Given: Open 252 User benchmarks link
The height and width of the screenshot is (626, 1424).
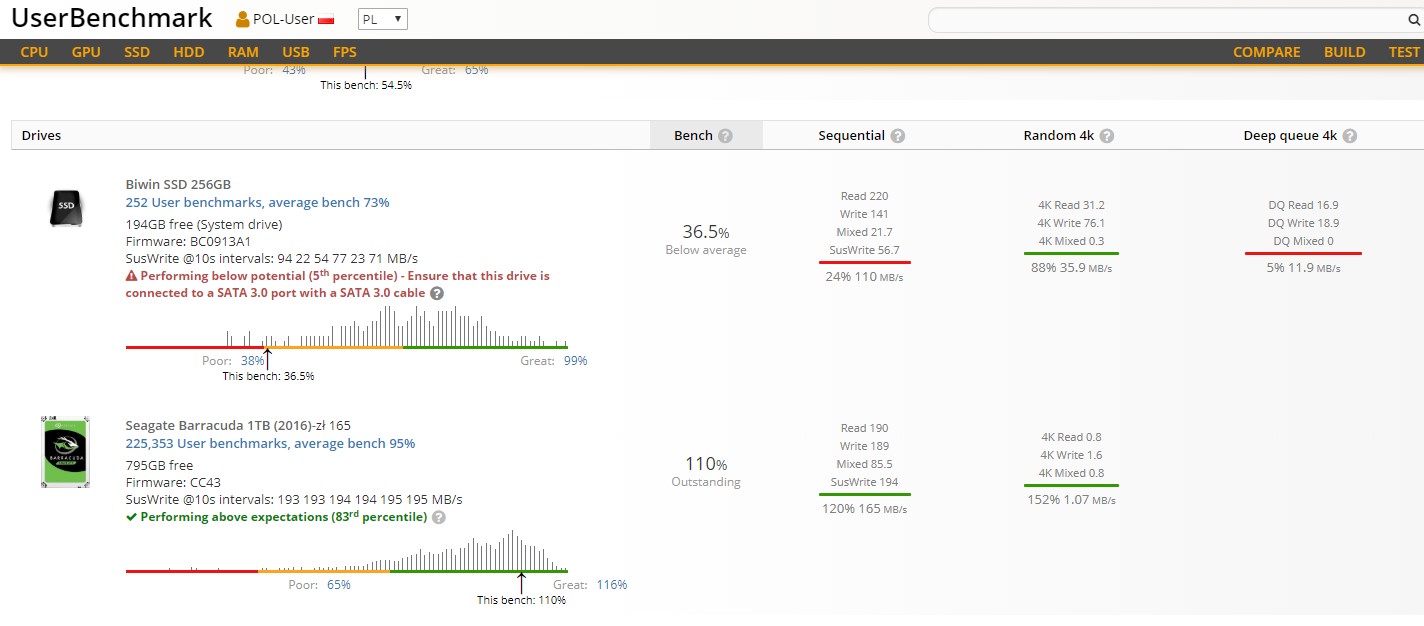Looking at the screenshot, I should pyautogui.click(x=258, y=202).
